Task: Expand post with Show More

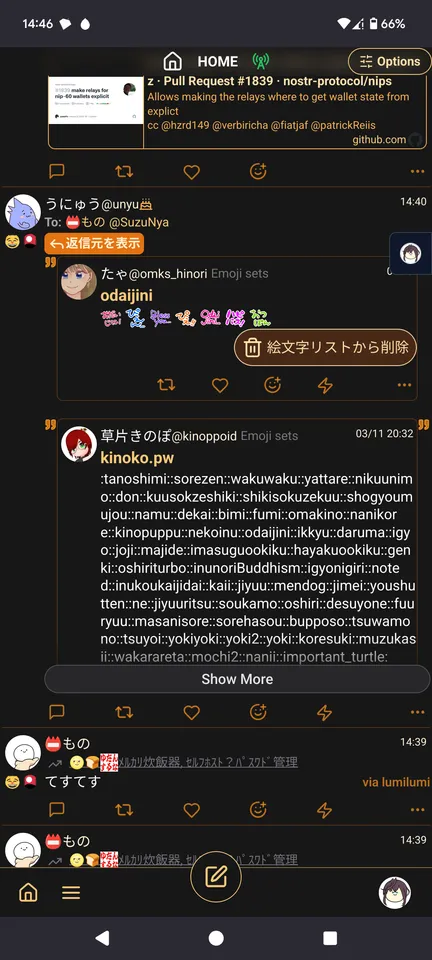Action: (237, 679)
